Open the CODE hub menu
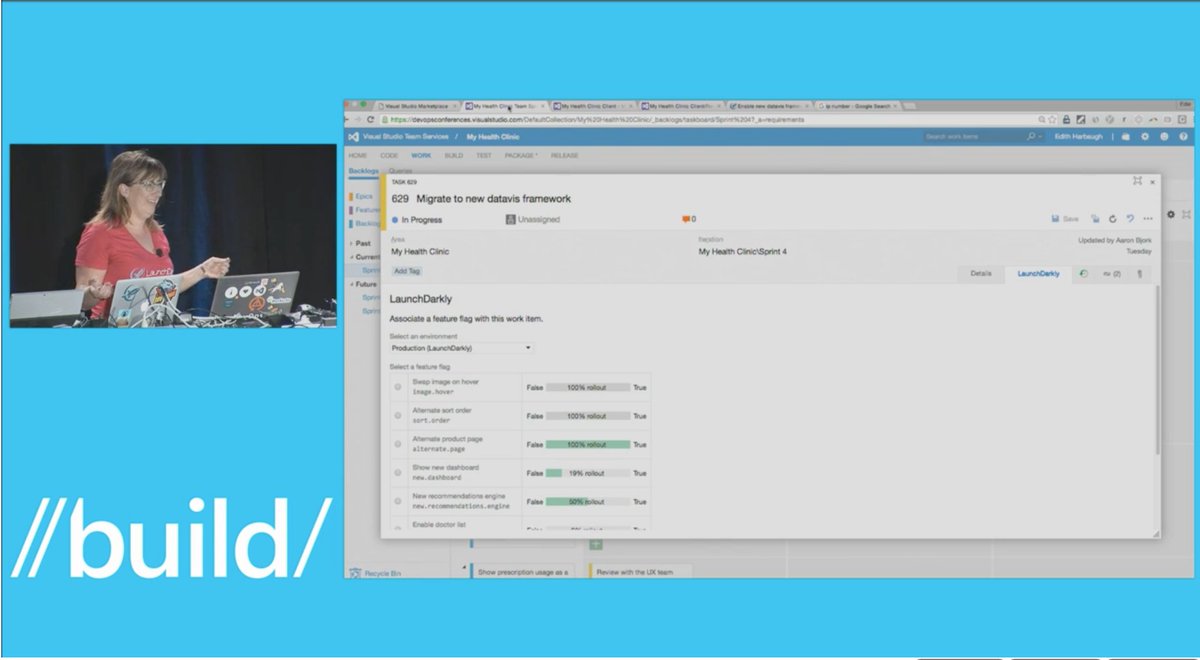This screenshot has width=1200, height=660. click(389, 156)
